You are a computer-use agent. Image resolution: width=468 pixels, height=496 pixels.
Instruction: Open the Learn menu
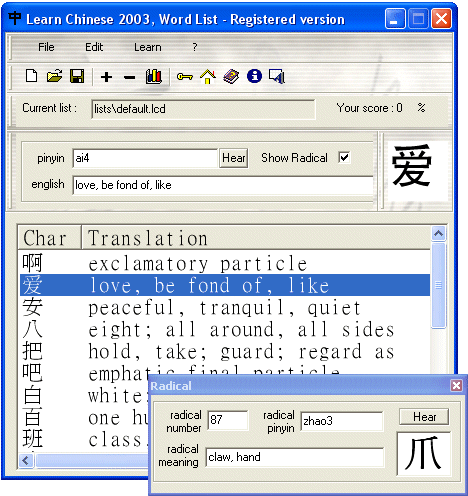[x=148, y=47]
